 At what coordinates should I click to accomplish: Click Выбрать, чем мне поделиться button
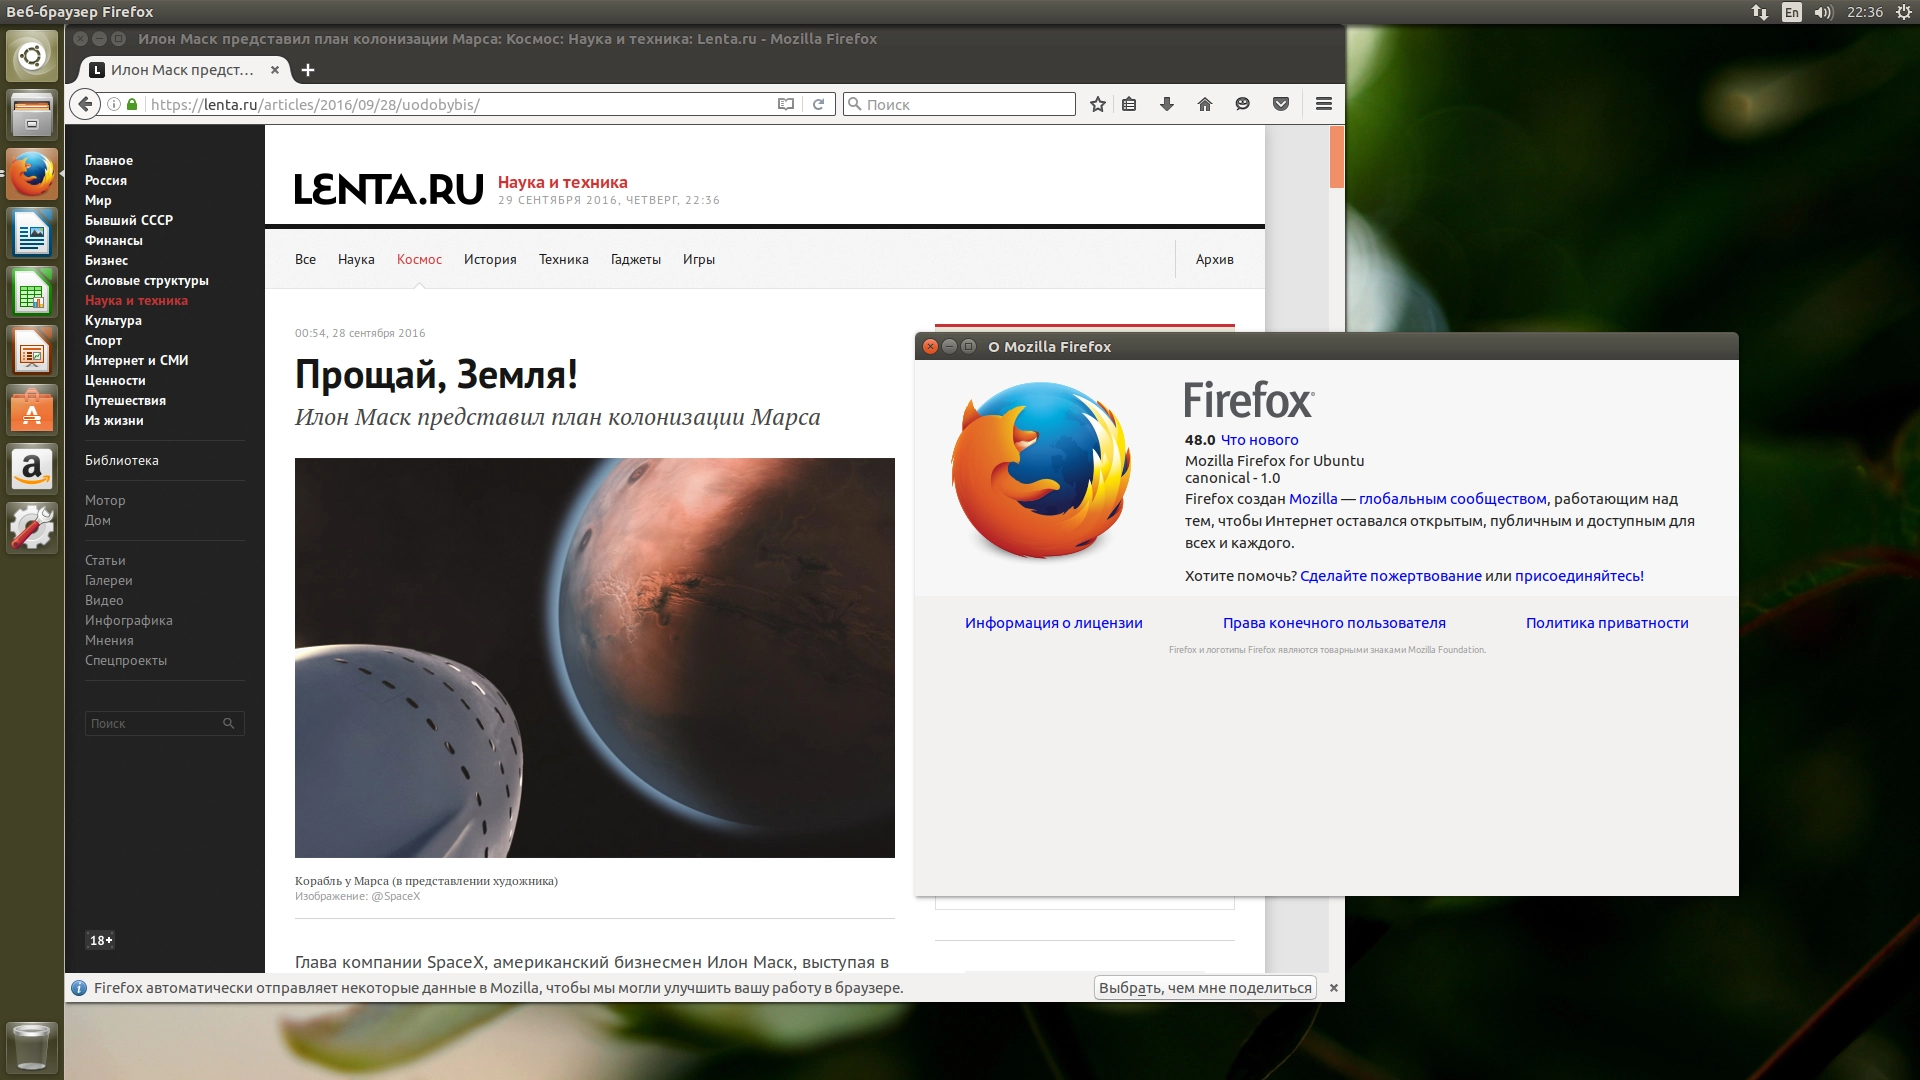[1205, 988]
